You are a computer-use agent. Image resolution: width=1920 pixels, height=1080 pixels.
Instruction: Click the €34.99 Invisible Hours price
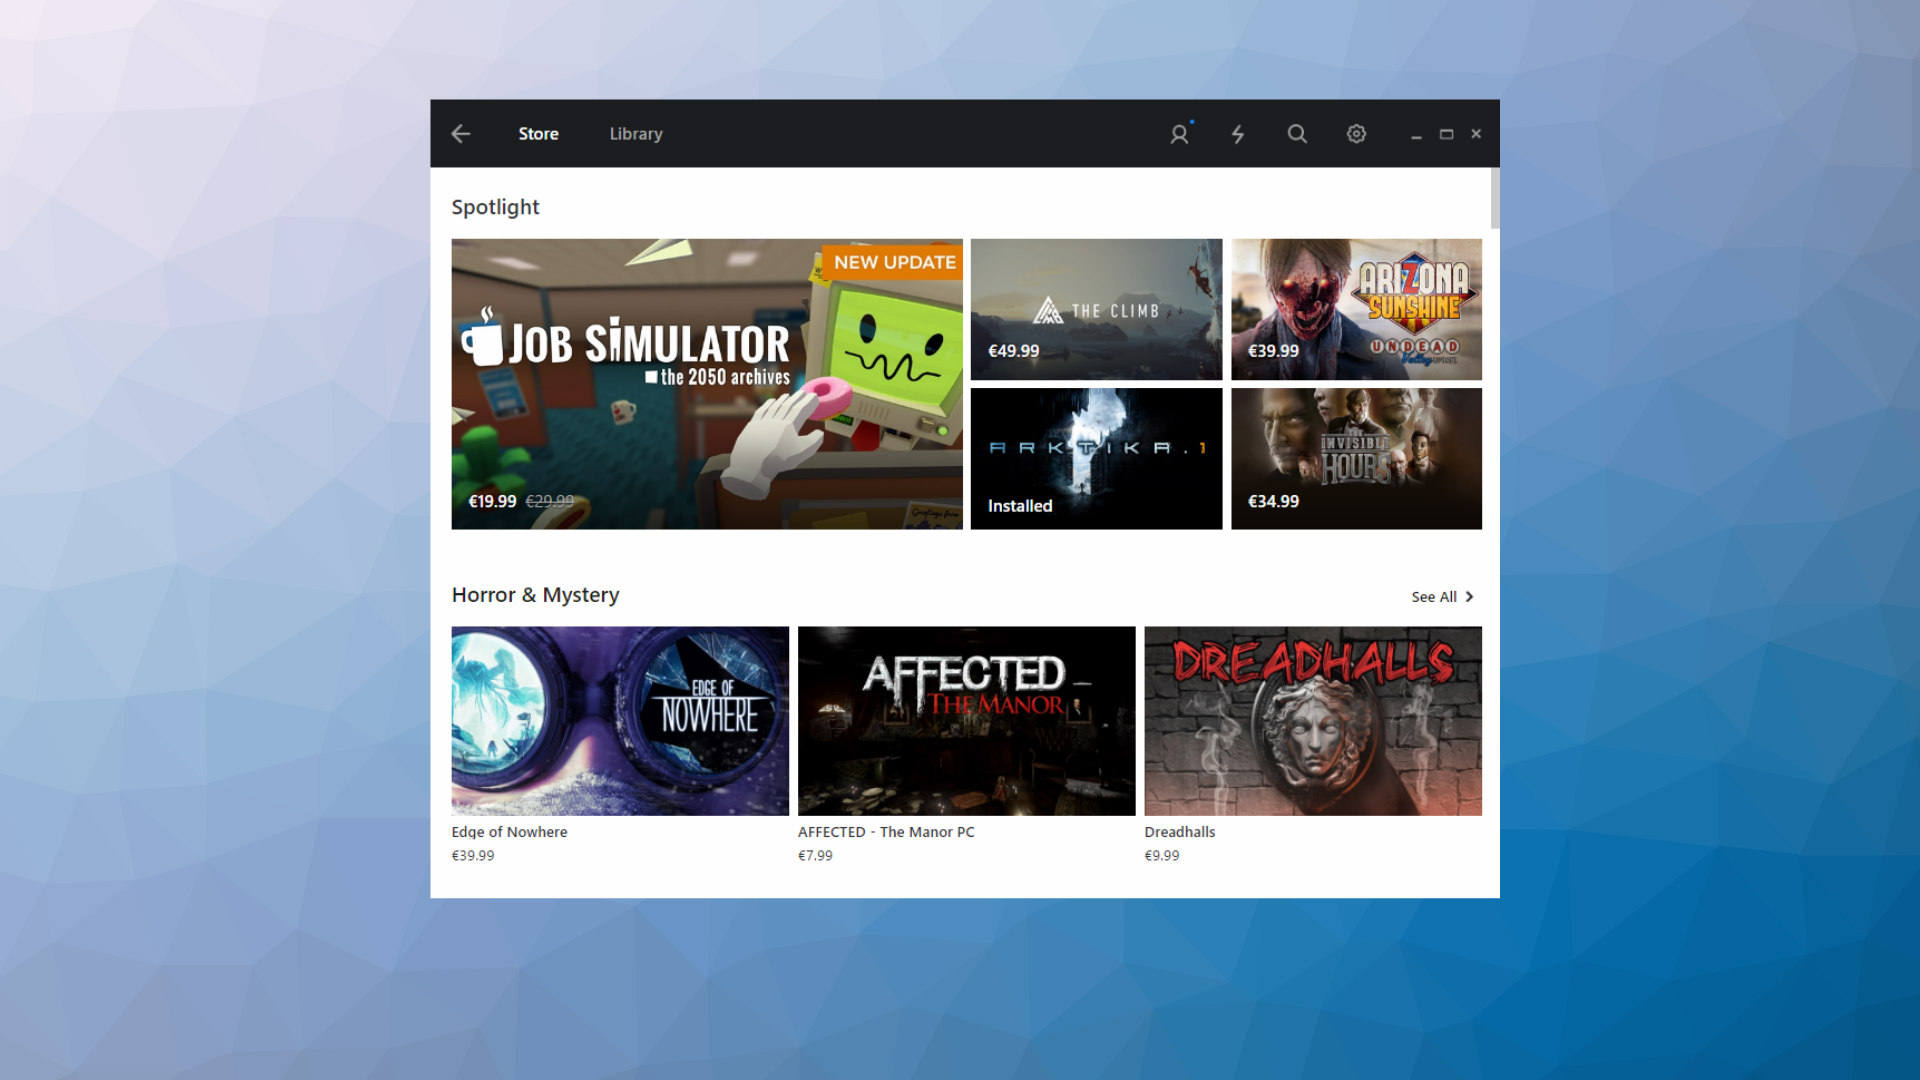tap(1273, 501)
